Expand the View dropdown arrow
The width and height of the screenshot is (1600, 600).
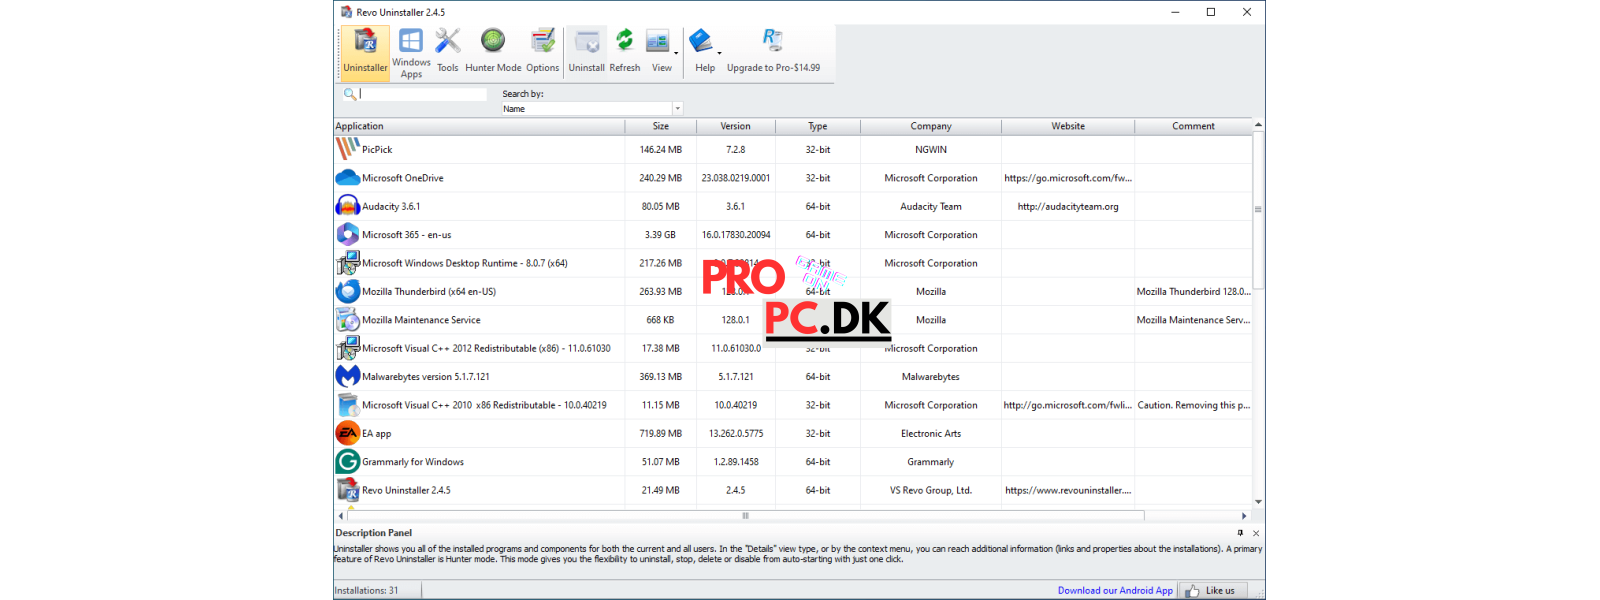click(676, 53)
